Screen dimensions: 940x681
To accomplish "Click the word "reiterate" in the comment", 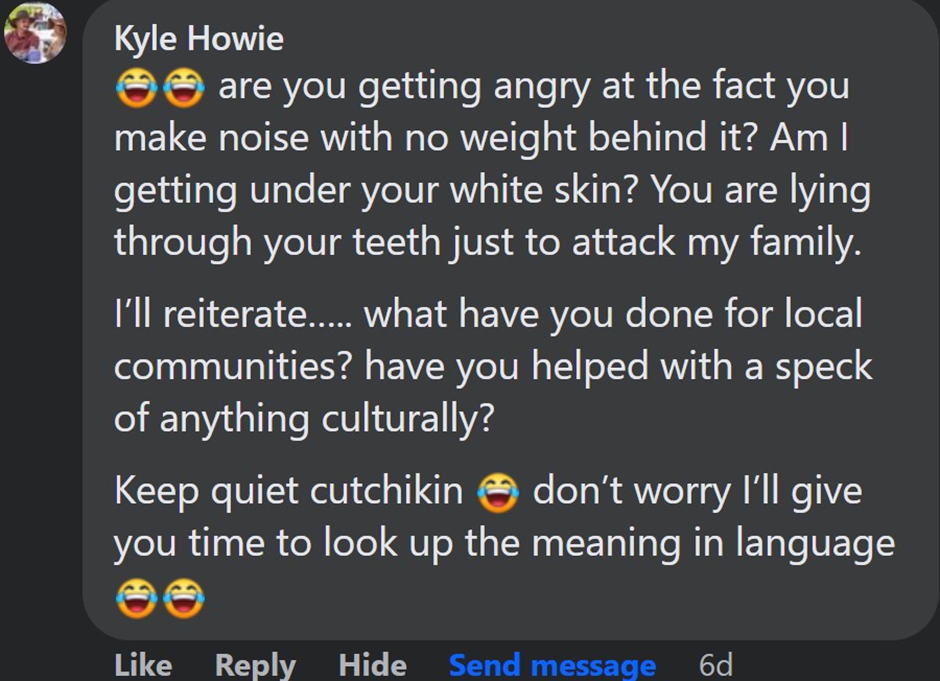I will pyautogui.click(x=238, y=316).
